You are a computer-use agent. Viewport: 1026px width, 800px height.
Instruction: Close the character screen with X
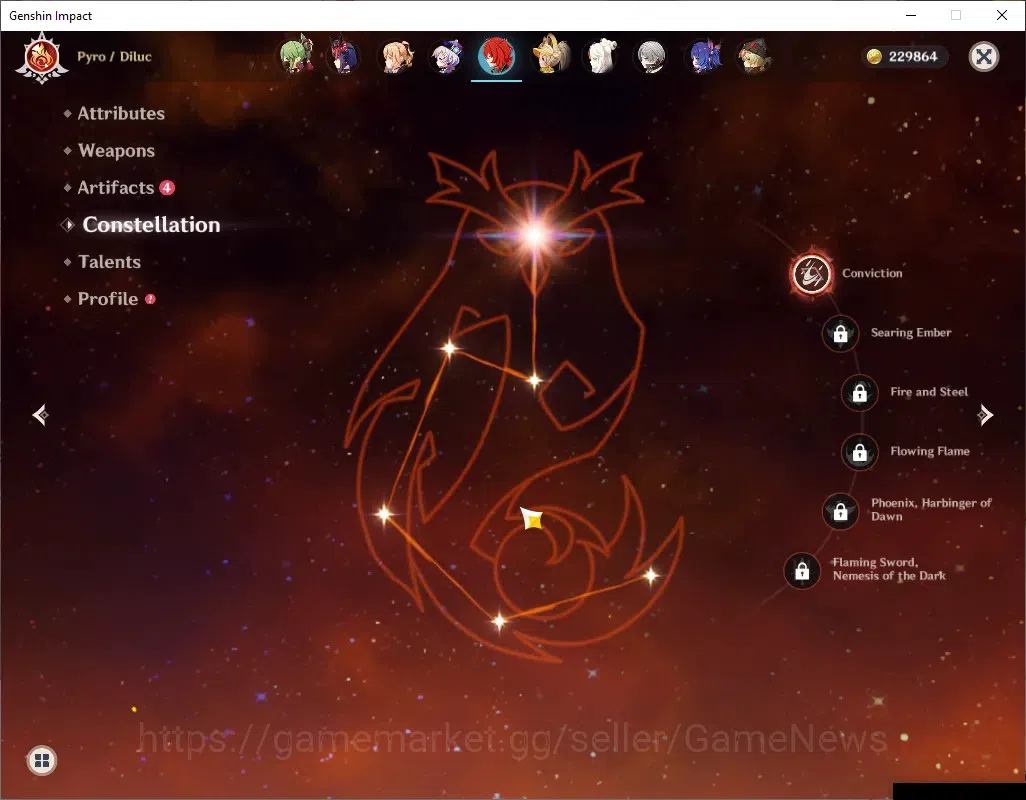(983, 56)
